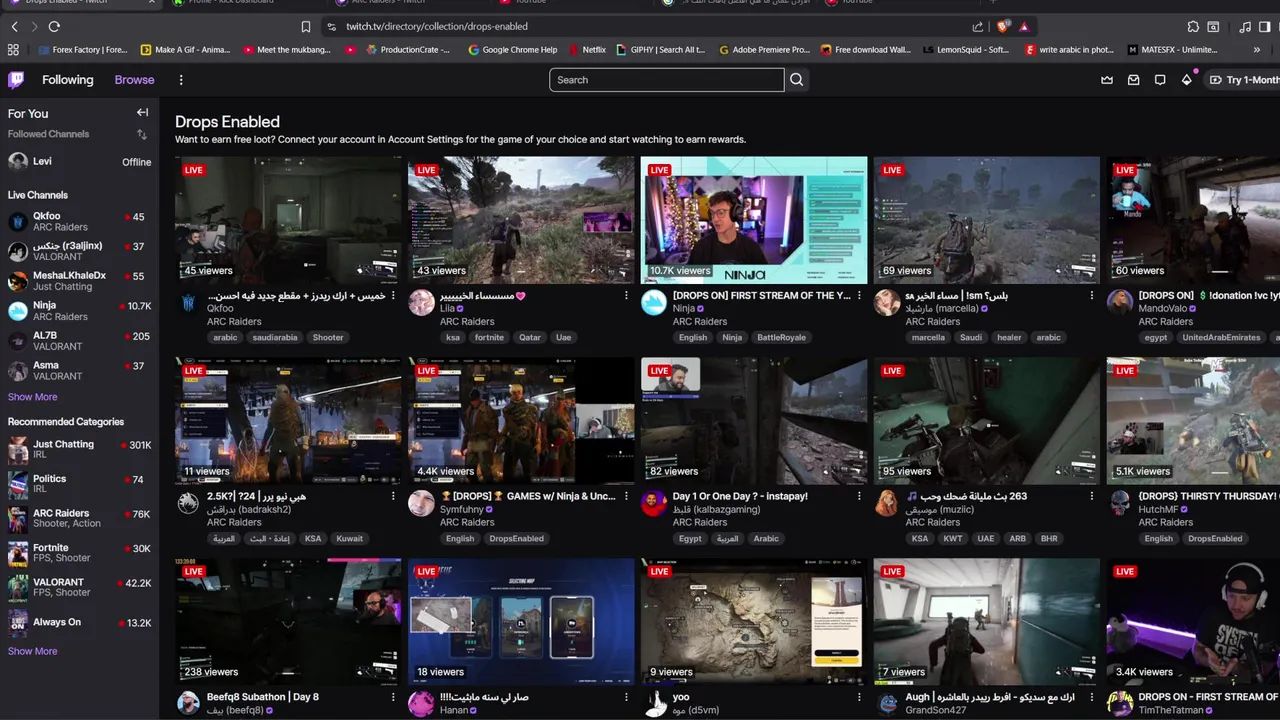Open options menu for Lila's stream card
Screen dimensions: 1280x720
click(626, 296)
